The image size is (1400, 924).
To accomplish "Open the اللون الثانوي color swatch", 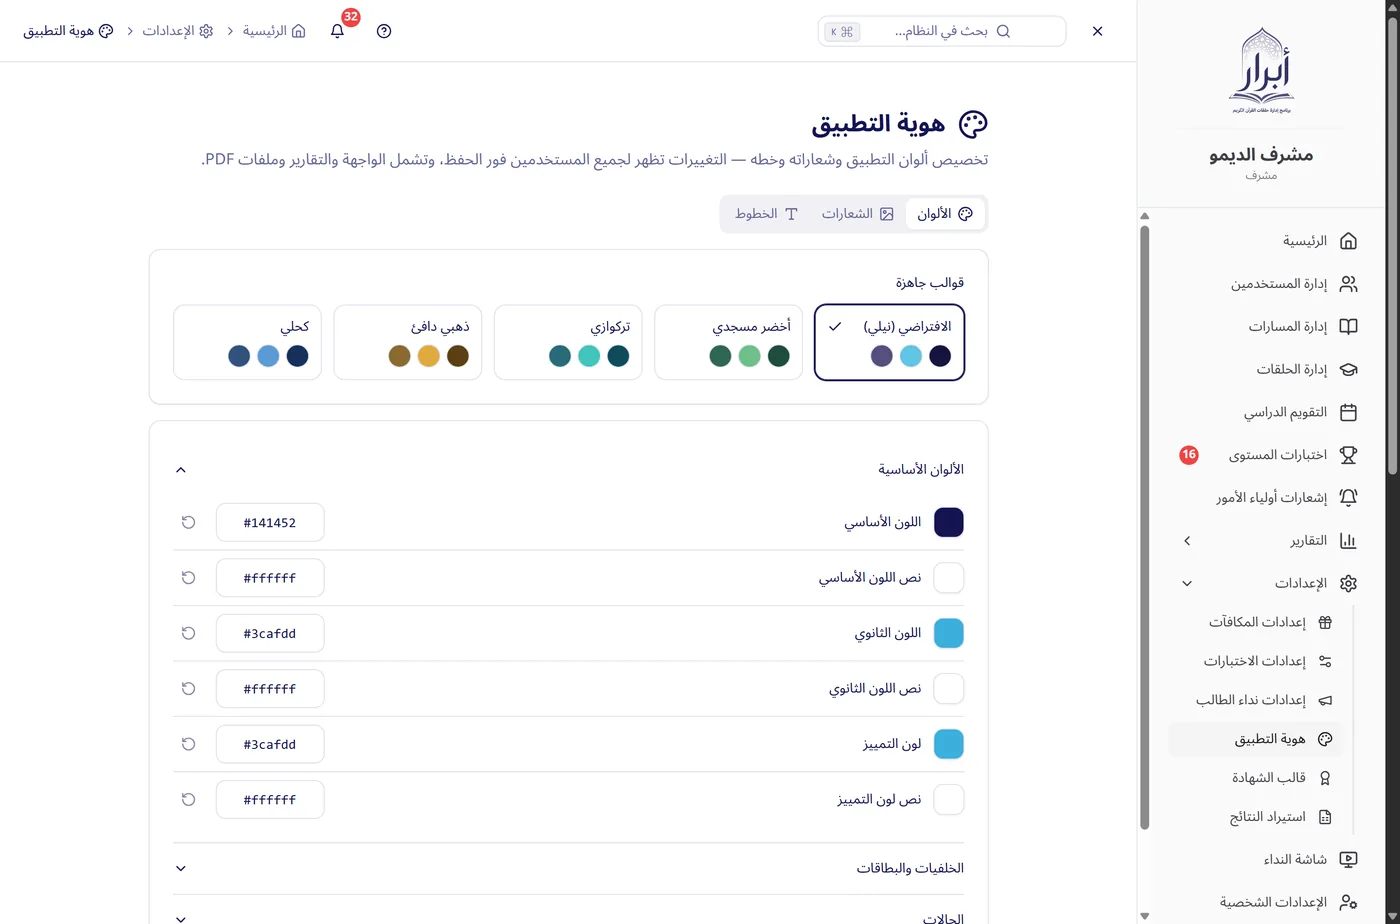I will coord(949,633).
